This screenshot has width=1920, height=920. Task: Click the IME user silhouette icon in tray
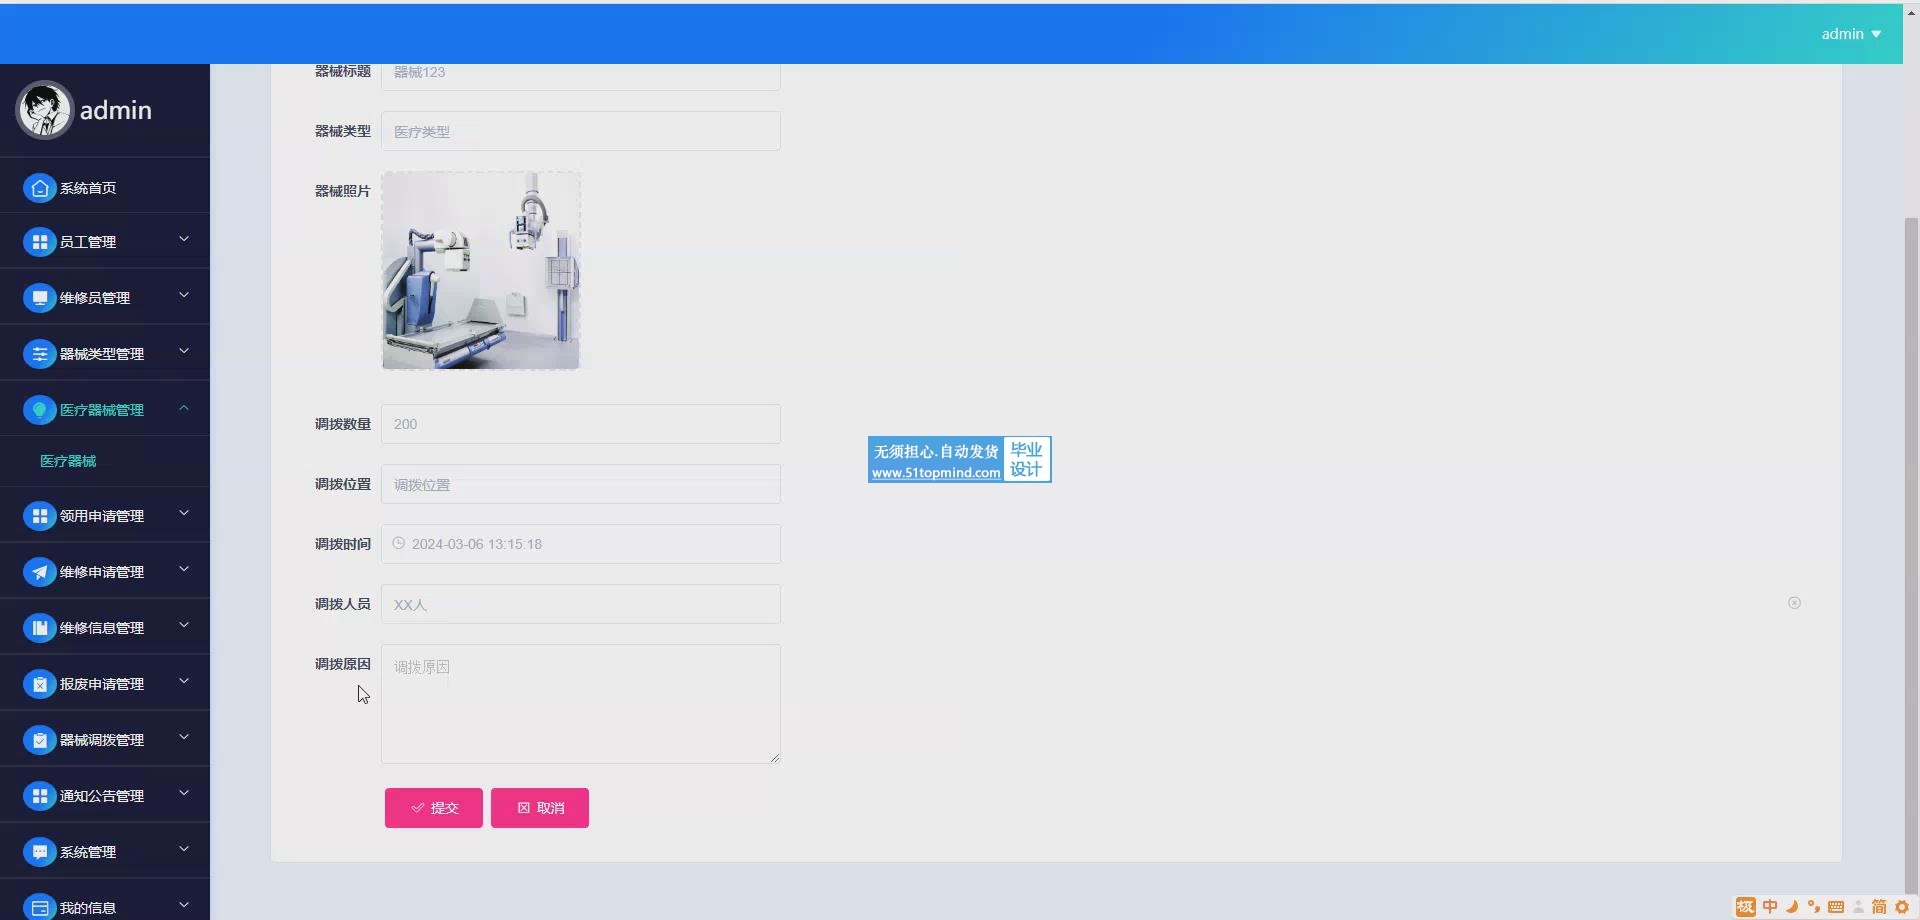(1858, 907)
